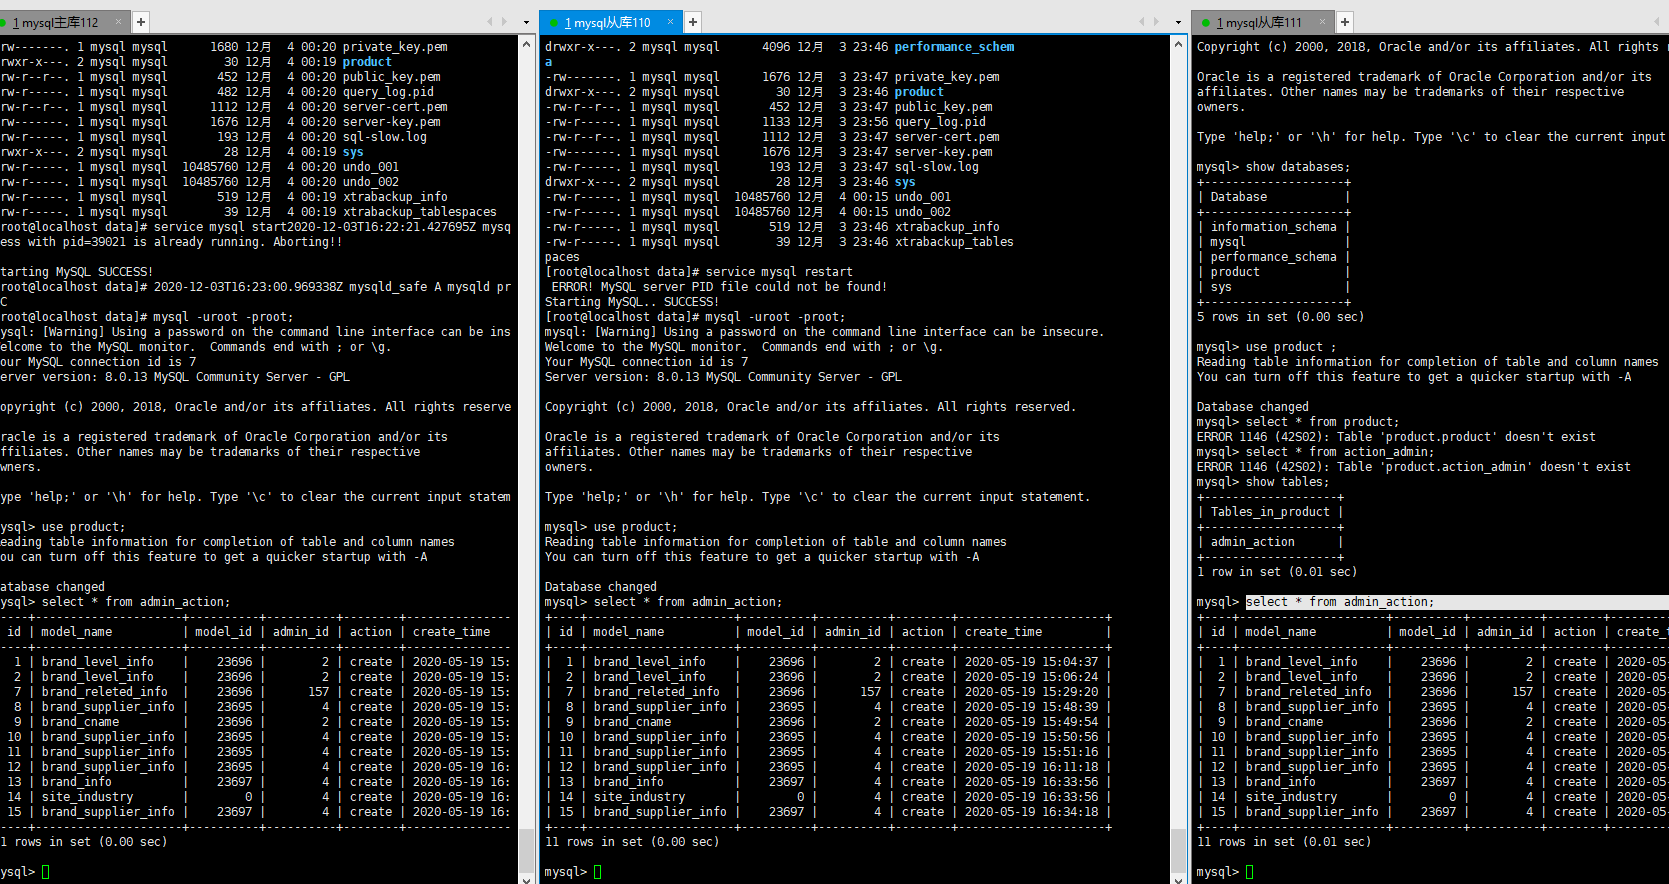Image resolution: width=1669 pixels, height=884 pixels.
Task: Click 'ERROR! MySQL server PID file' line
Action: point(719,287)
